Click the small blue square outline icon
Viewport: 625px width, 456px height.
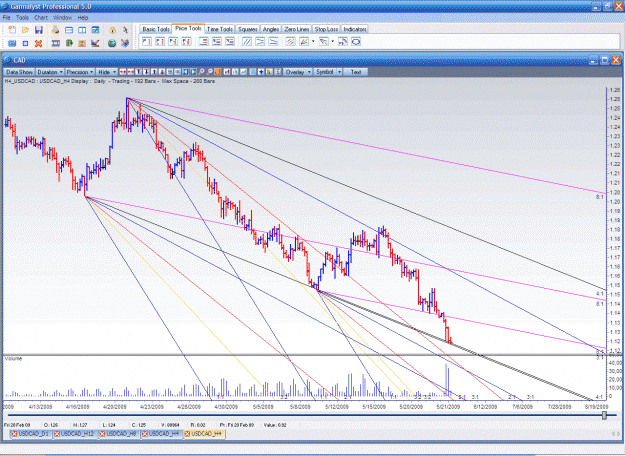(25, 43)
